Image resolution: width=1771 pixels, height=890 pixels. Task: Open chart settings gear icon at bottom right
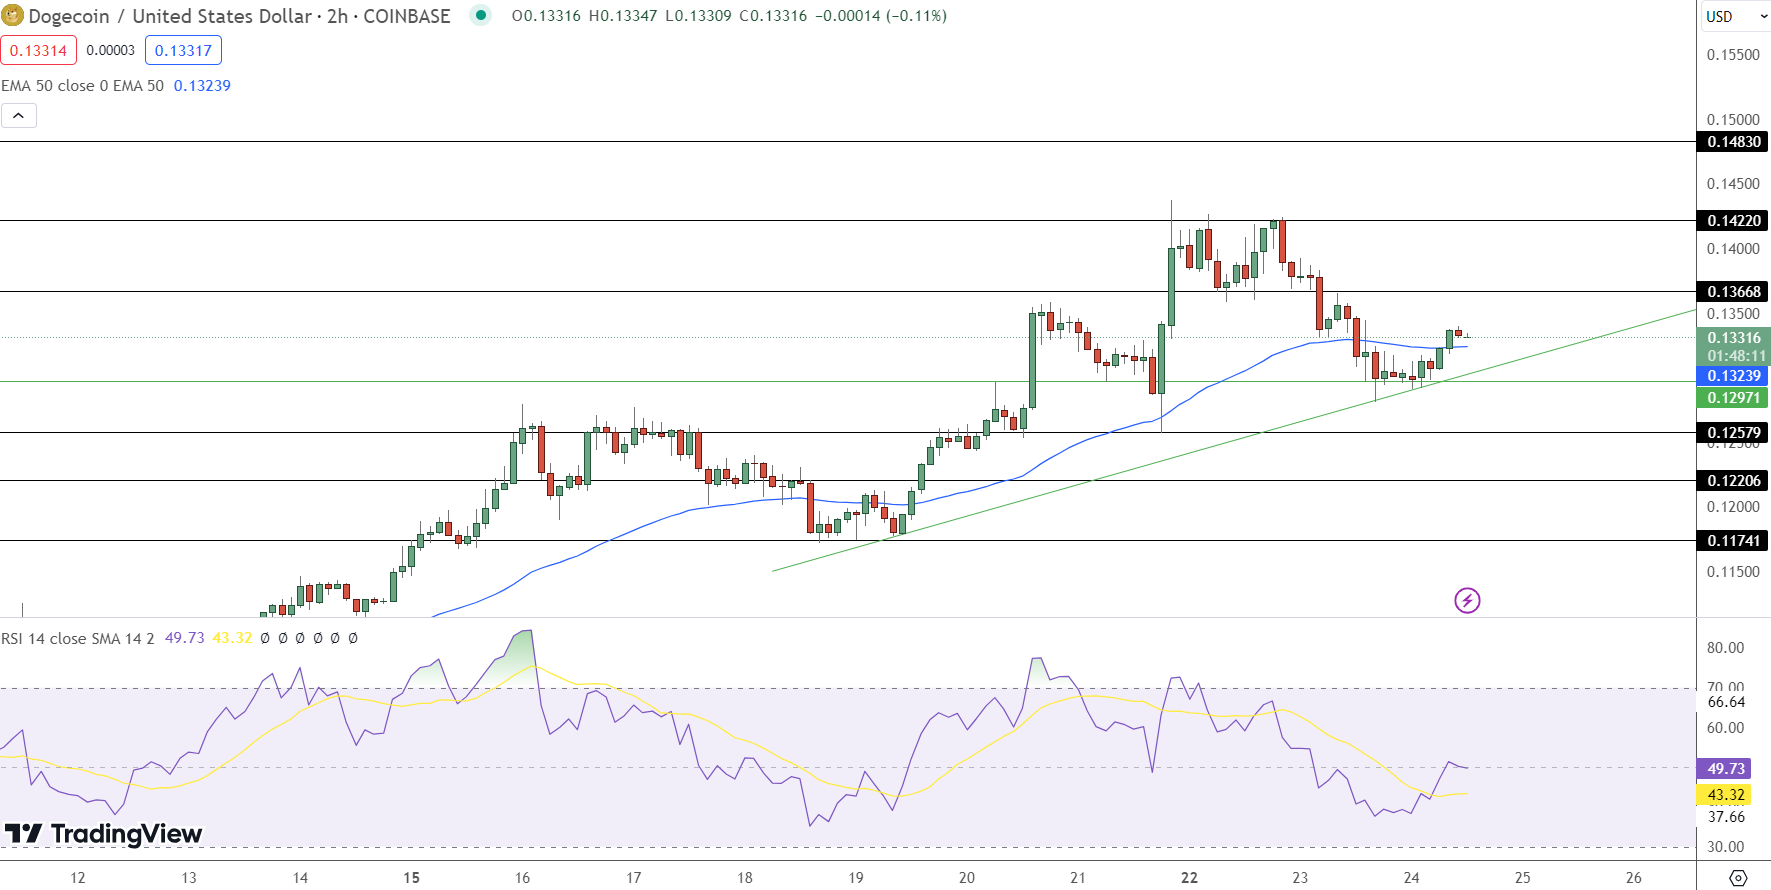[1738, 877]
